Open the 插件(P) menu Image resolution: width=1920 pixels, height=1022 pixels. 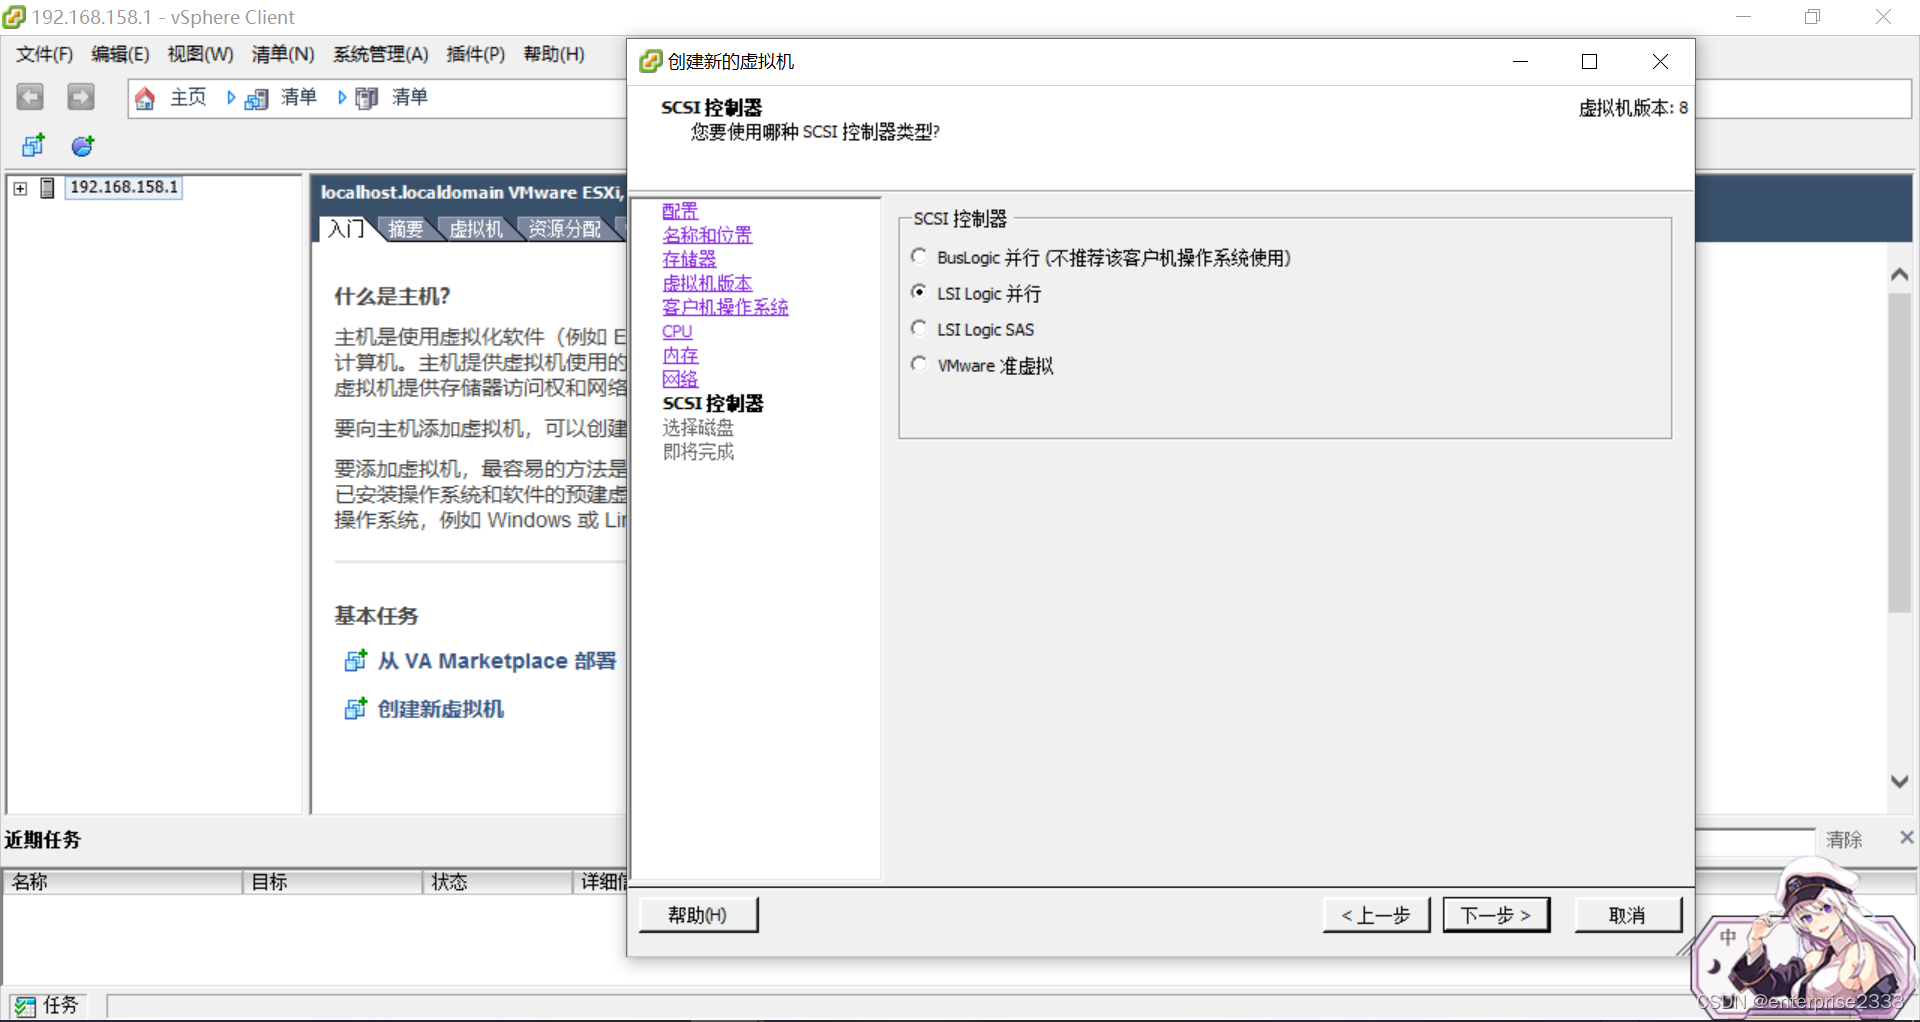coord(476,54)
